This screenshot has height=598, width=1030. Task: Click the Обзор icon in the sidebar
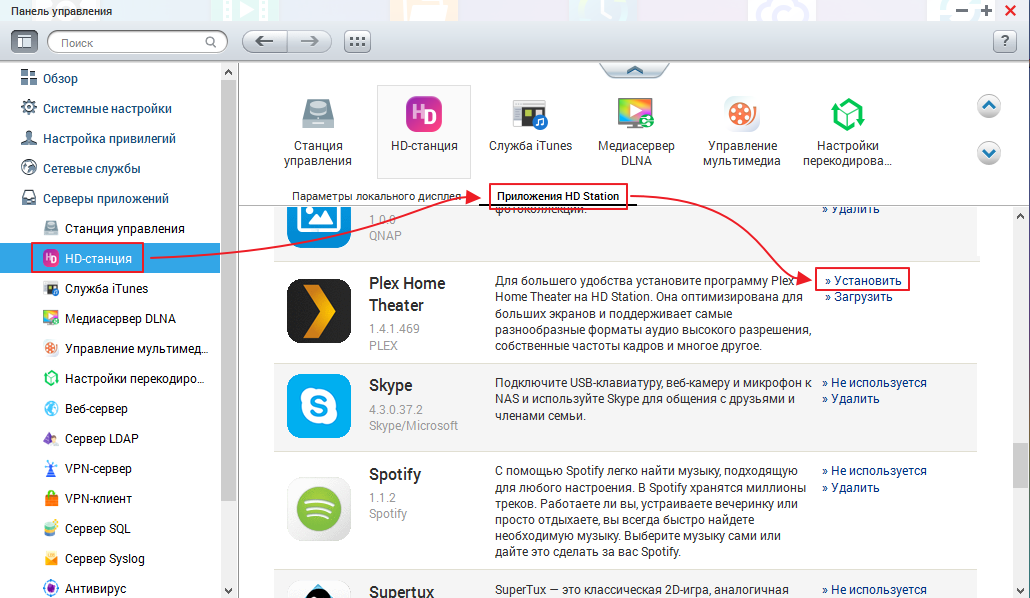[28, 78]
